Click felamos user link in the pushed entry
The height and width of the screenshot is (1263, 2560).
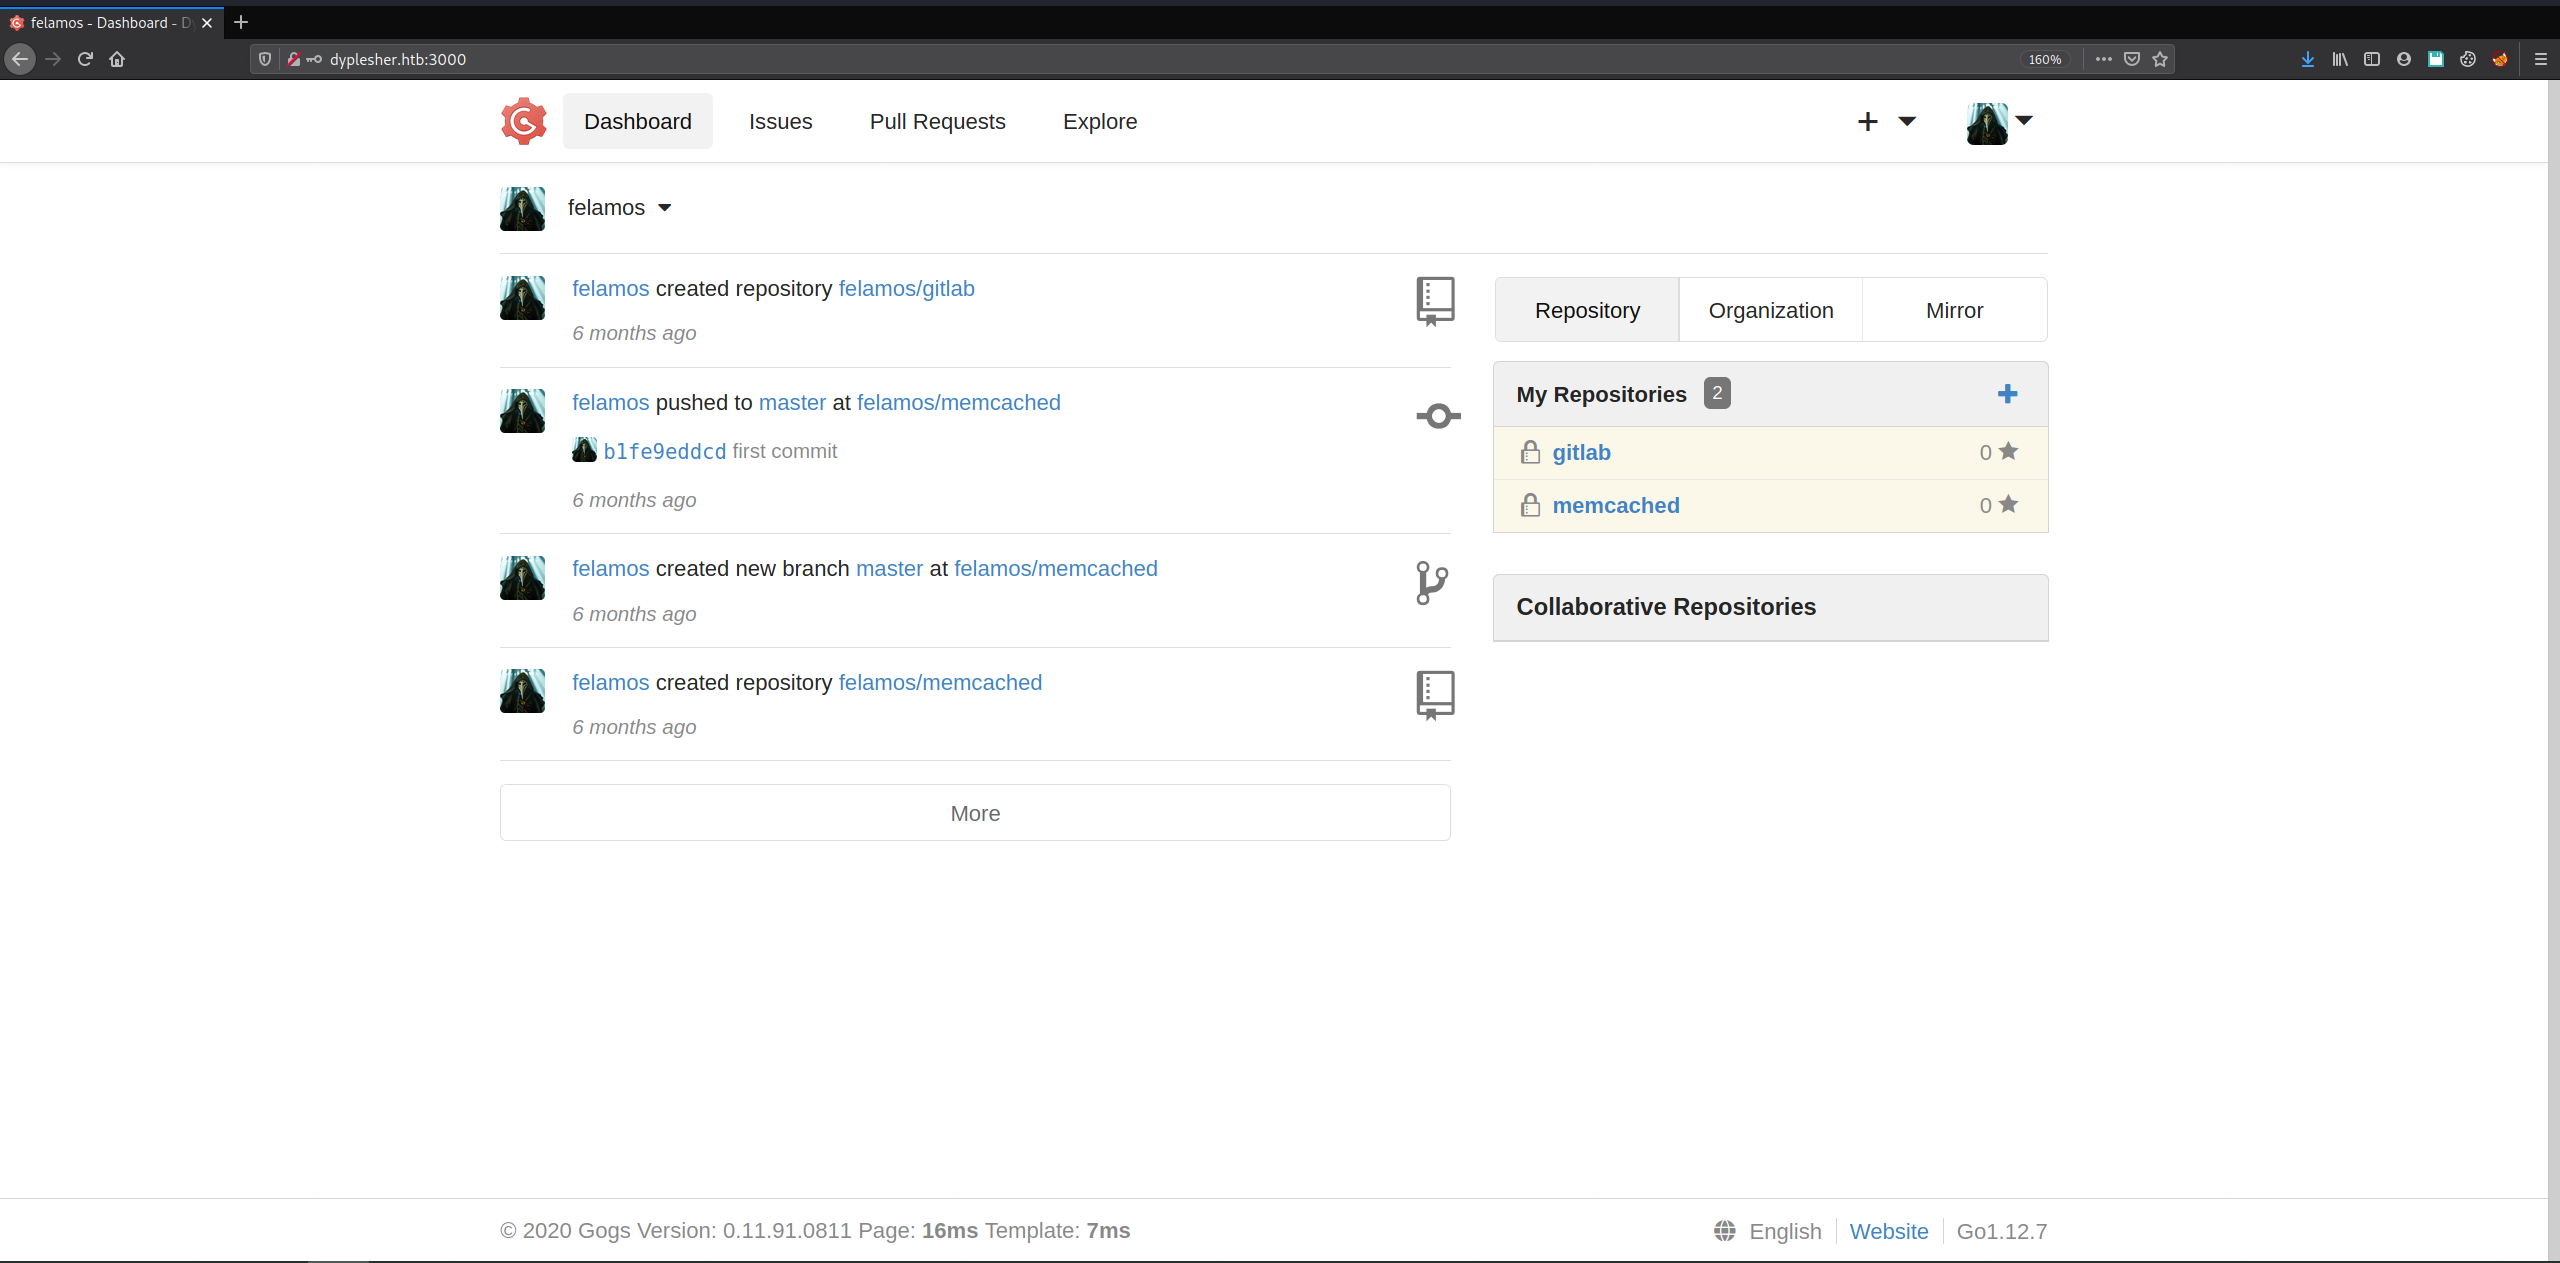[610, 403]
